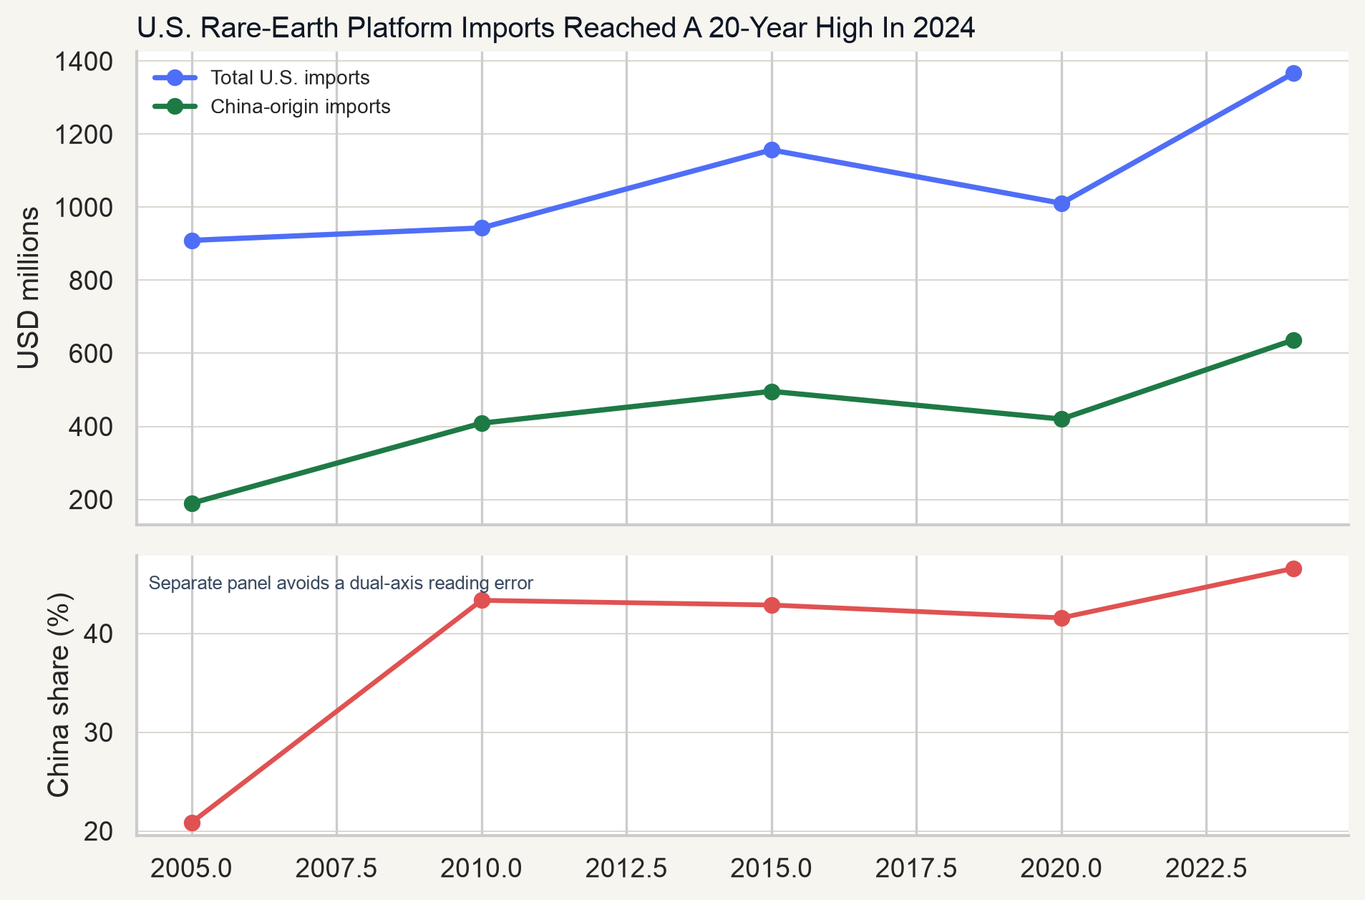The width and height of the screenshot is (1365, 900).
Task: Click the 20 tick label on China share axis
Action: (x=96, y=832)
